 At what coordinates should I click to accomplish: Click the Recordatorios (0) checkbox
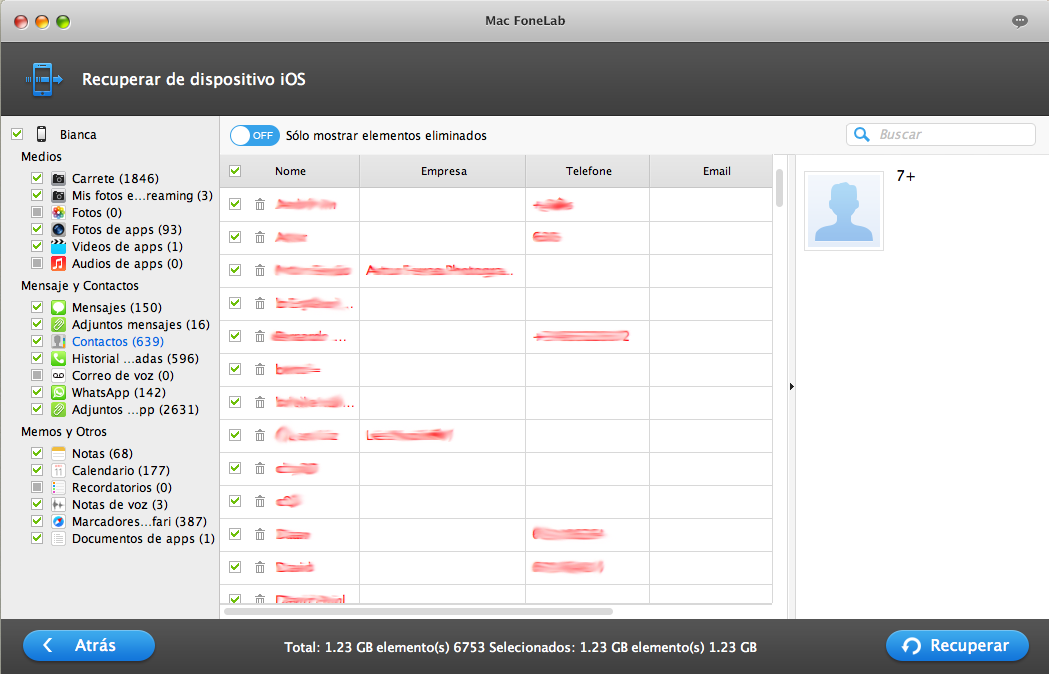(37, 487)
